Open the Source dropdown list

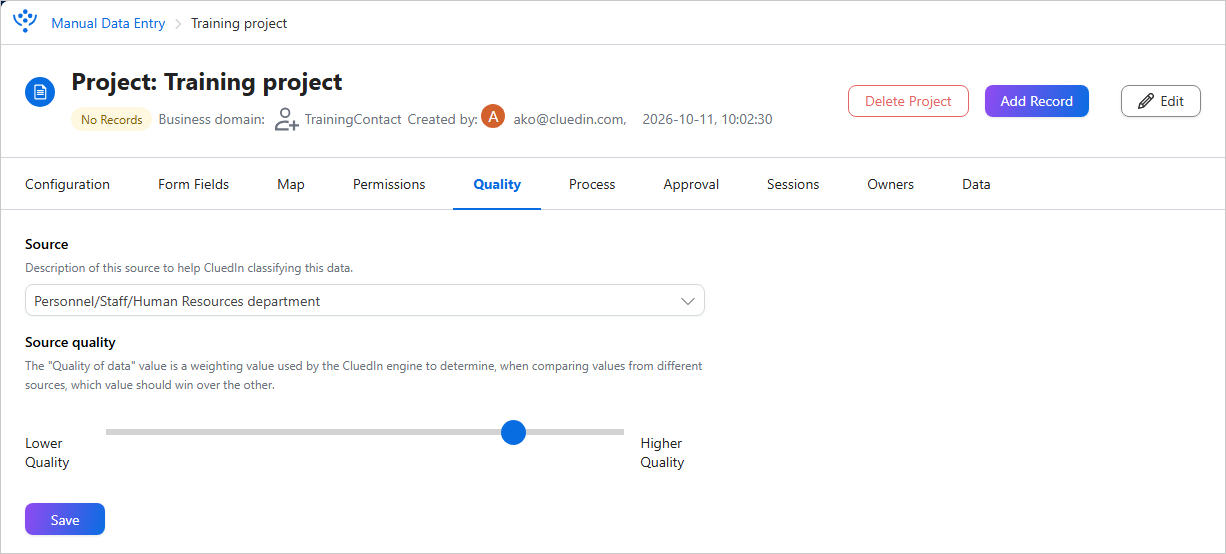pos(364,300)
